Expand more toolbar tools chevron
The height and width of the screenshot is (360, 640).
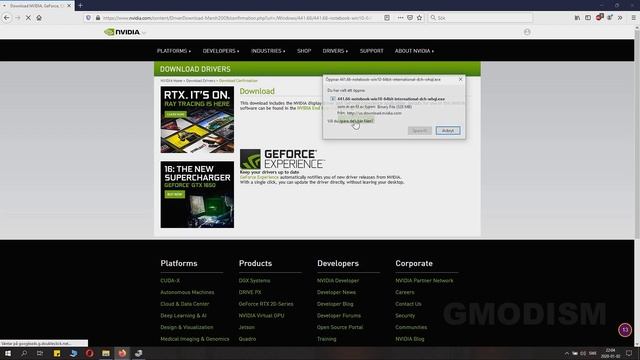[620, 18]
